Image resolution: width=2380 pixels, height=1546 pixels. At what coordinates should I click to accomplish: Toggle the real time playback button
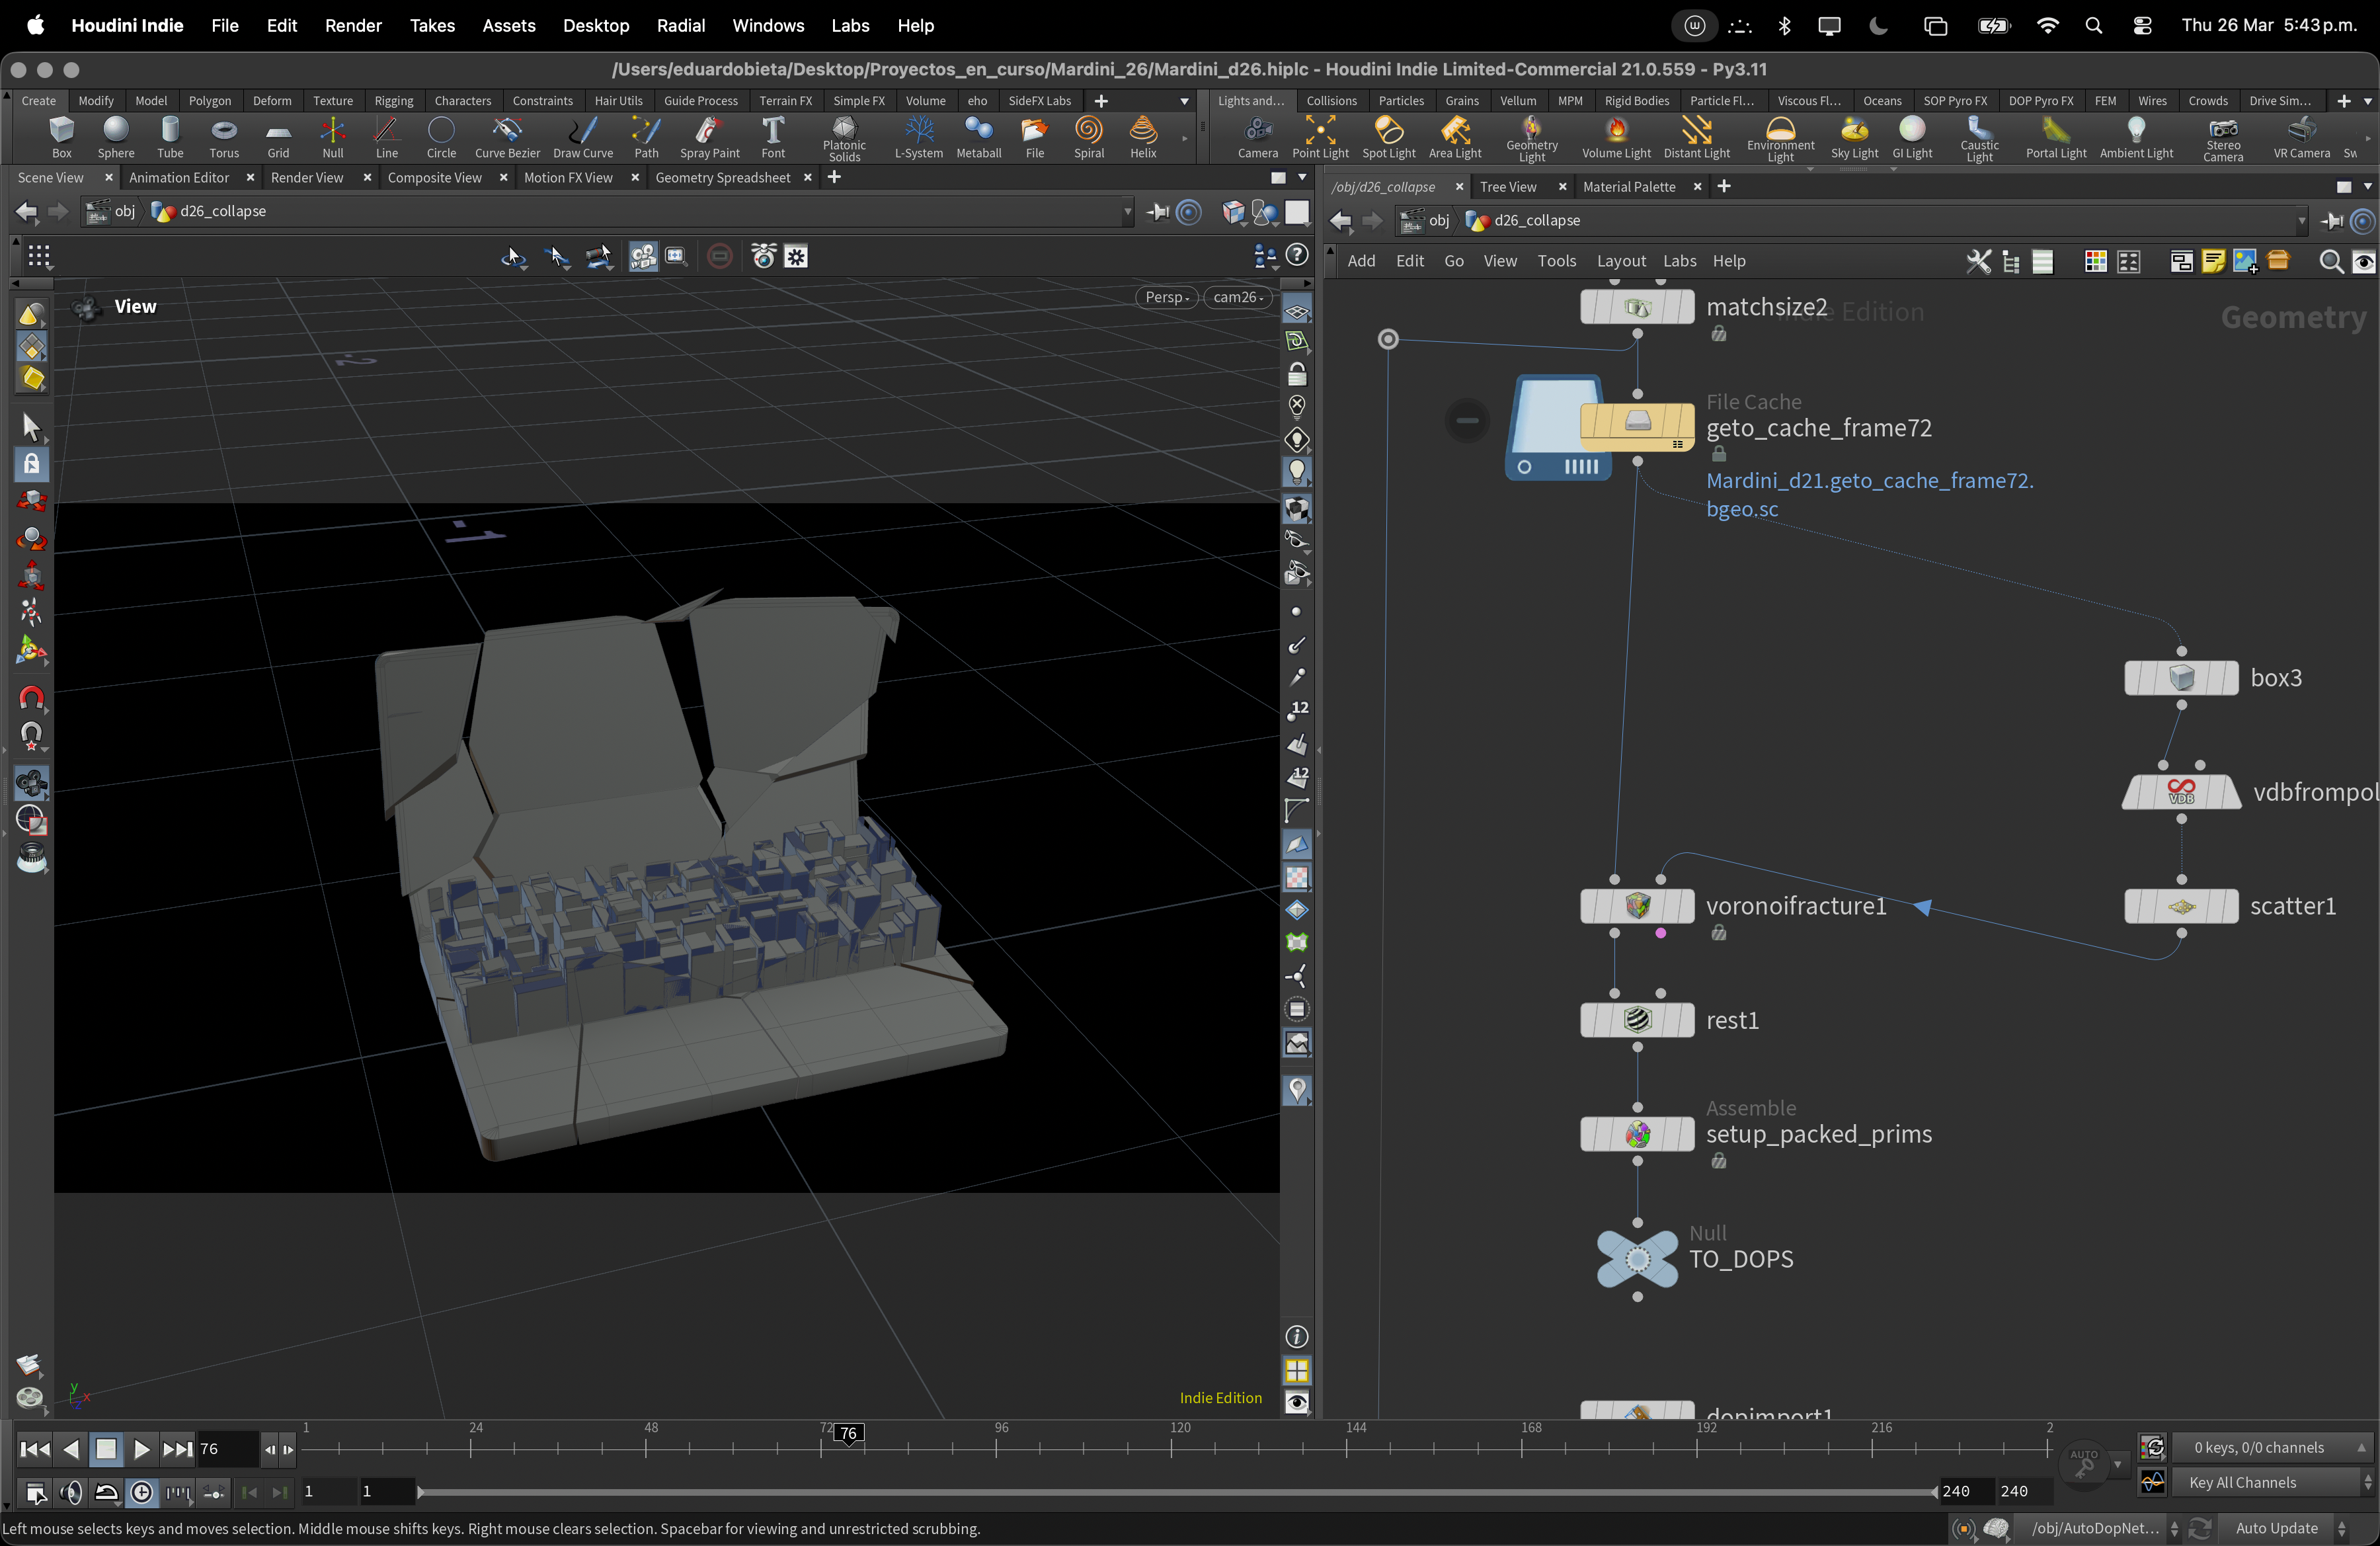[142, 1493]
